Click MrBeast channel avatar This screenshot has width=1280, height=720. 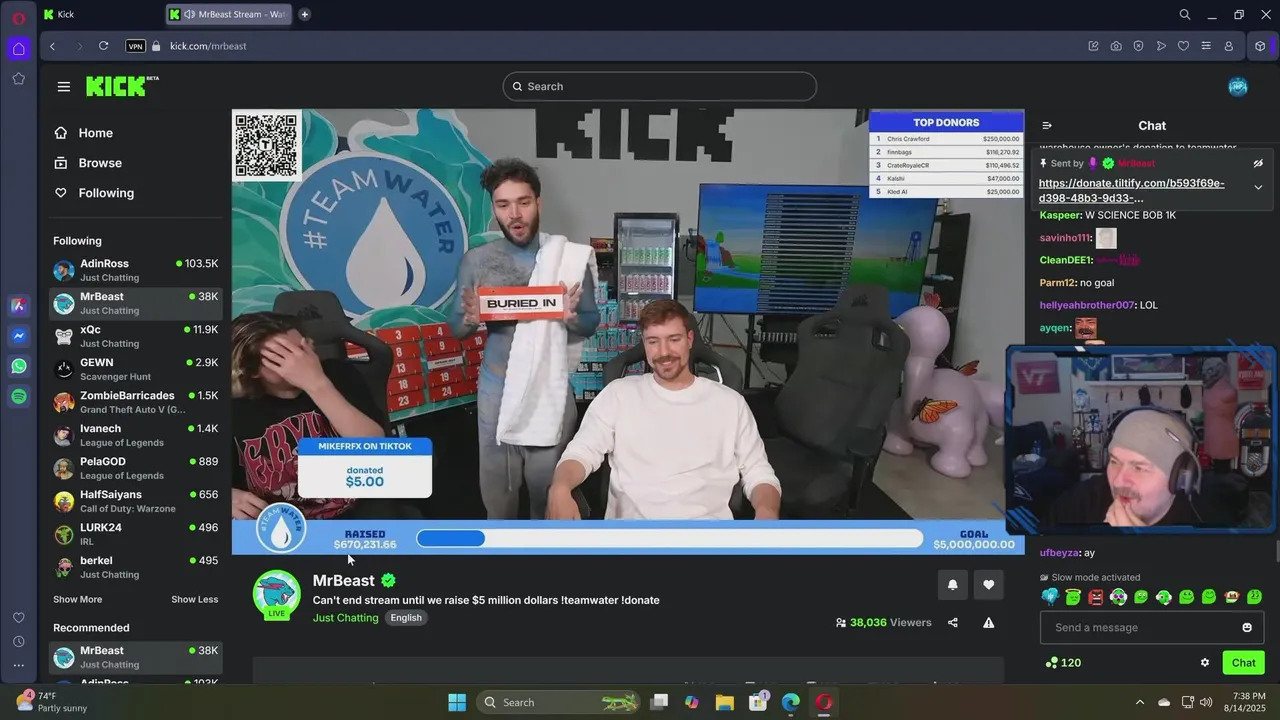[x=277, y=594]
